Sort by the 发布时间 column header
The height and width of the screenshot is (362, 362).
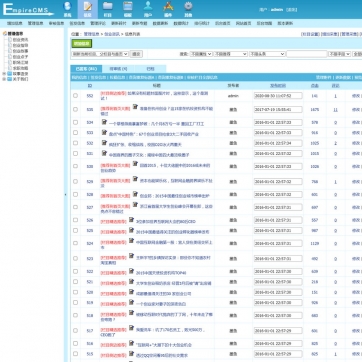click(x=278, y=86)
